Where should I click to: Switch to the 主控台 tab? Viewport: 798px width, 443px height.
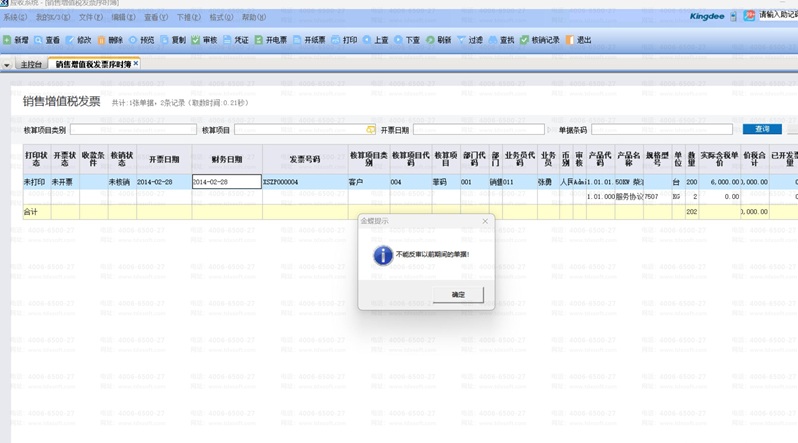click(x=31, y=65)
